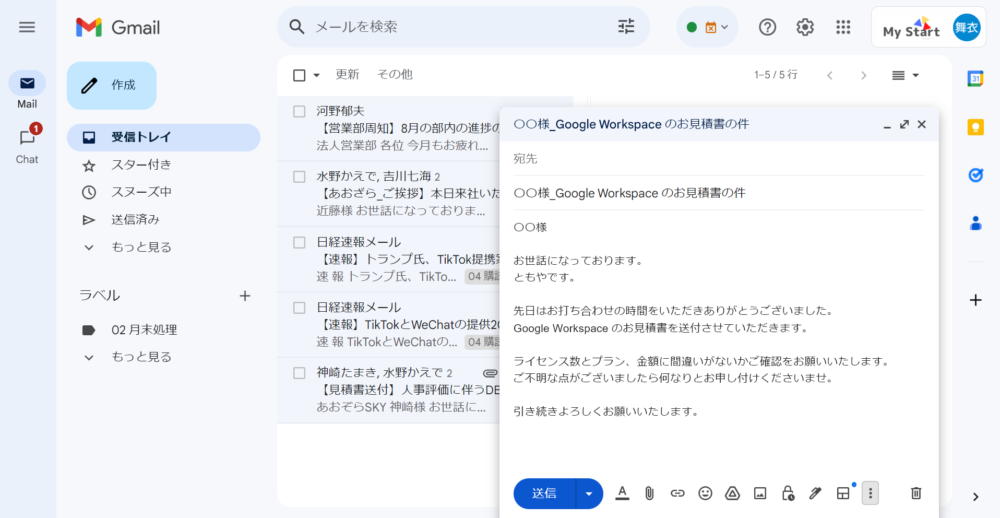
Task: Go to the next page of emails
Action: pyautogui.click(x=864, y=75)
